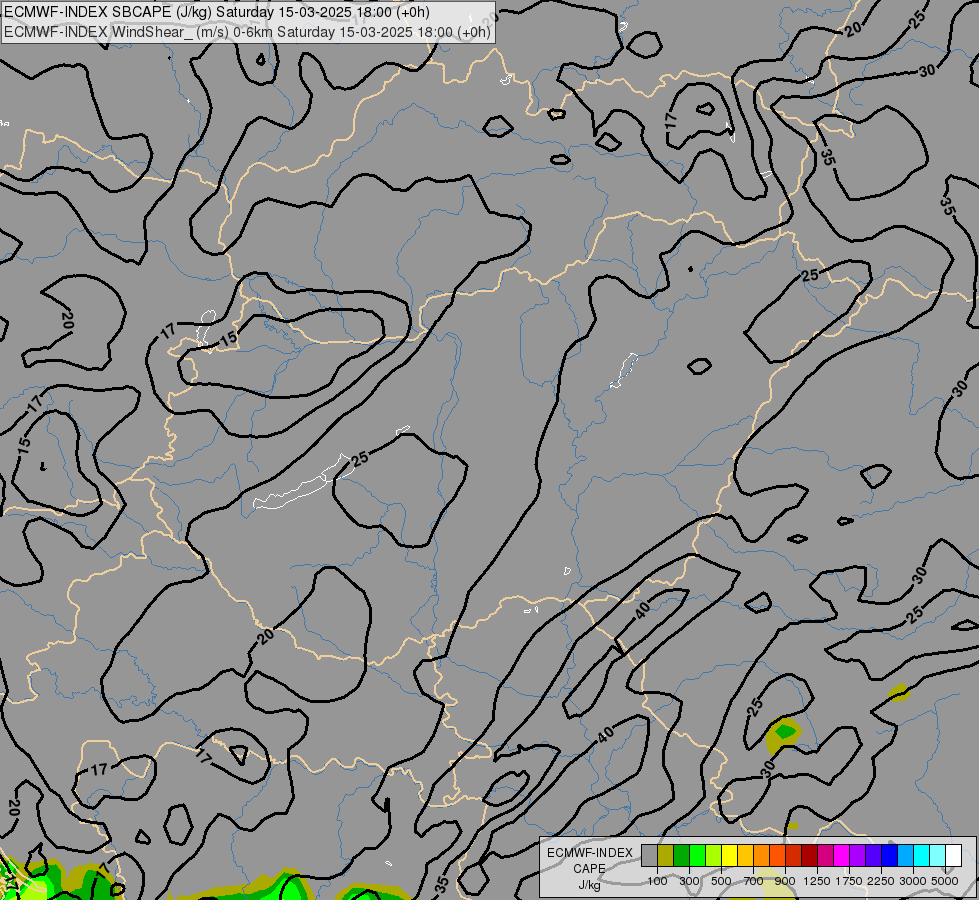Click the dark red swatch in the CAPE legend

809,855
